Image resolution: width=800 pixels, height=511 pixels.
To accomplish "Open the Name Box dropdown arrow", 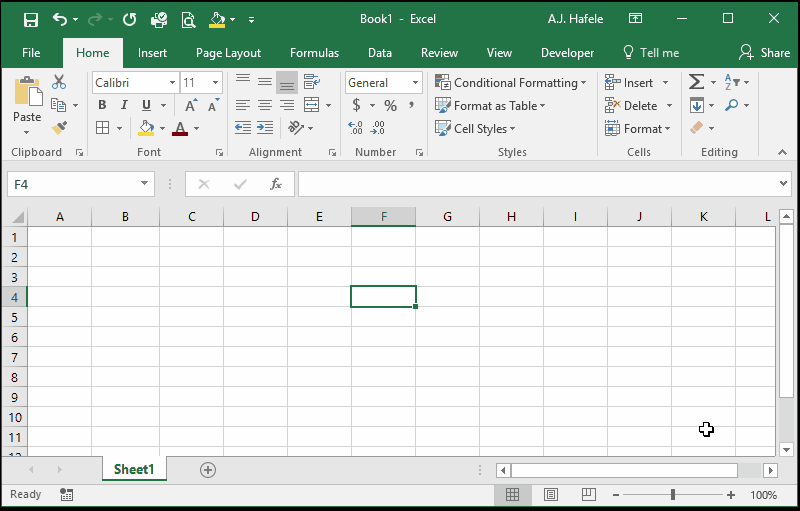I will [144, 184].
